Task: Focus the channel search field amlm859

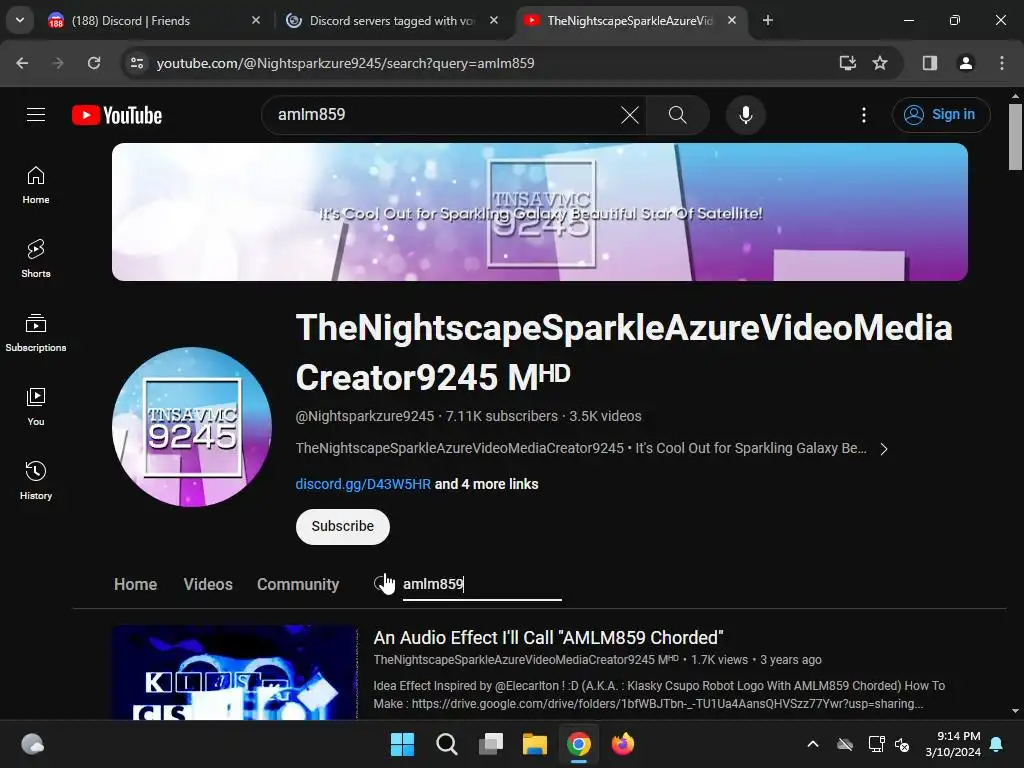Action: click(482, 584)
